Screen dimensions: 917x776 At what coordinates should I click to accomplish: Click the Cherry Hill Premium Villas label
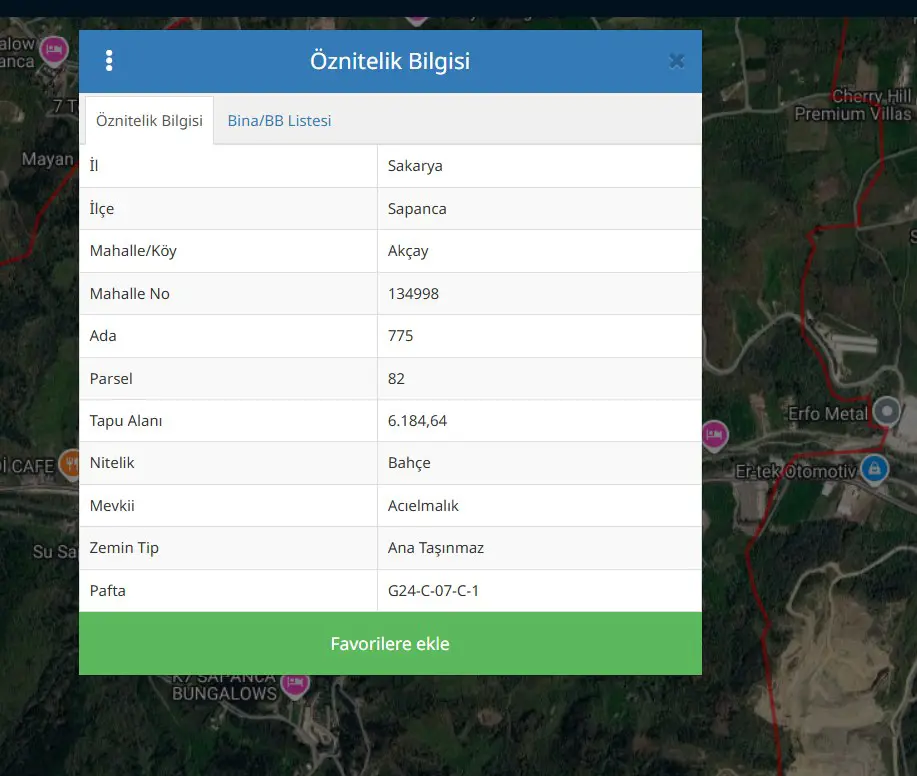tap(853, 105)
